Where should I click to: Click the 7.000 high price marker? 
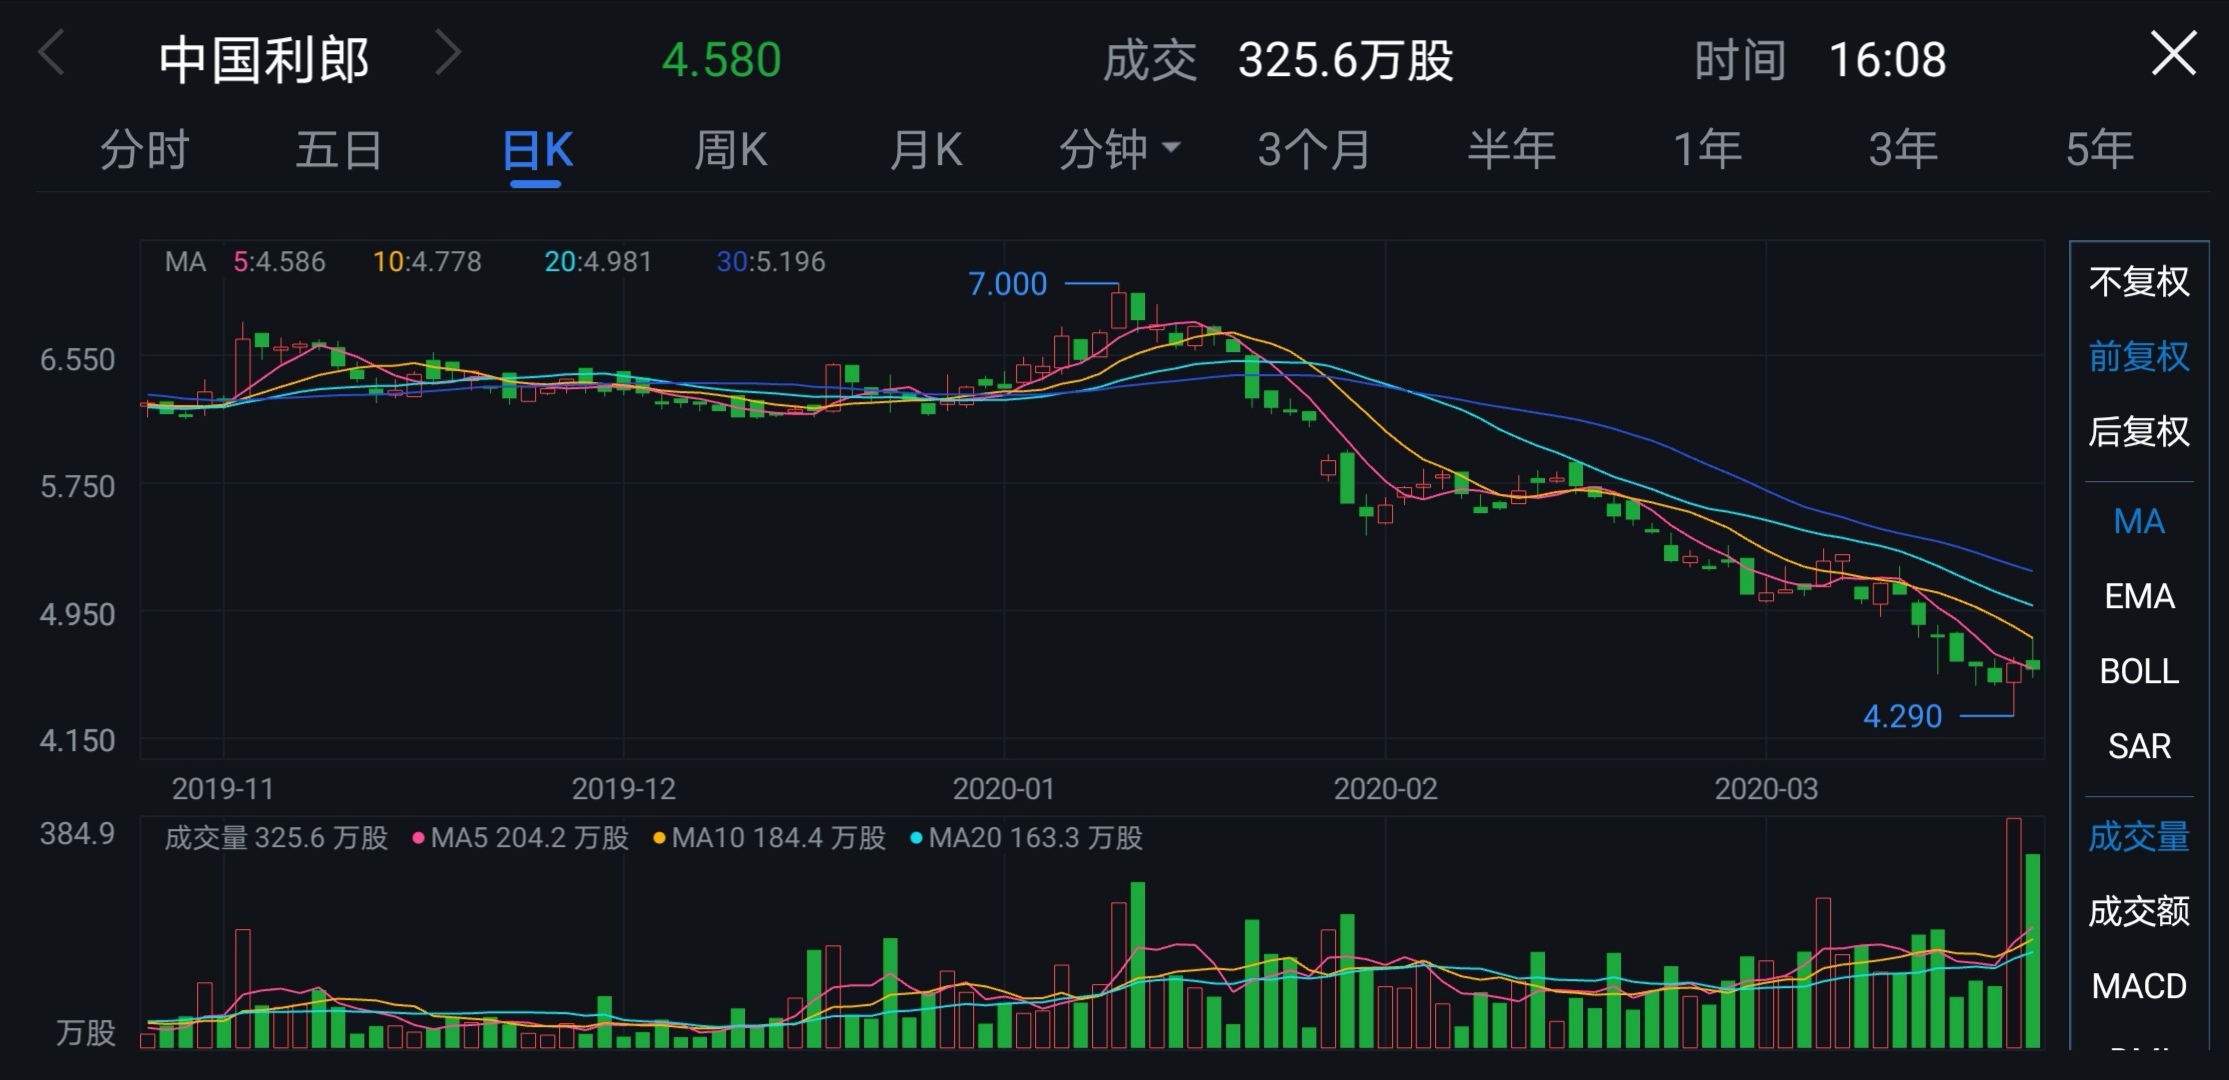[1007, 284]
